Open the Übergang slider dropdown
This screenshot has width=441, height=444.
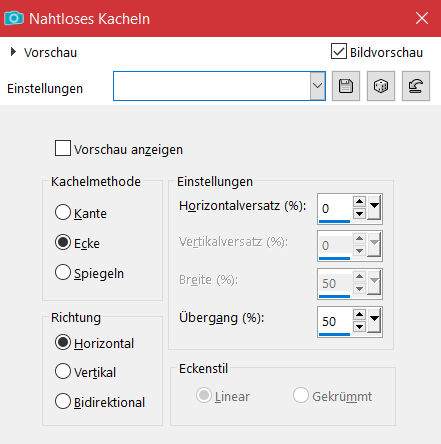374,320
